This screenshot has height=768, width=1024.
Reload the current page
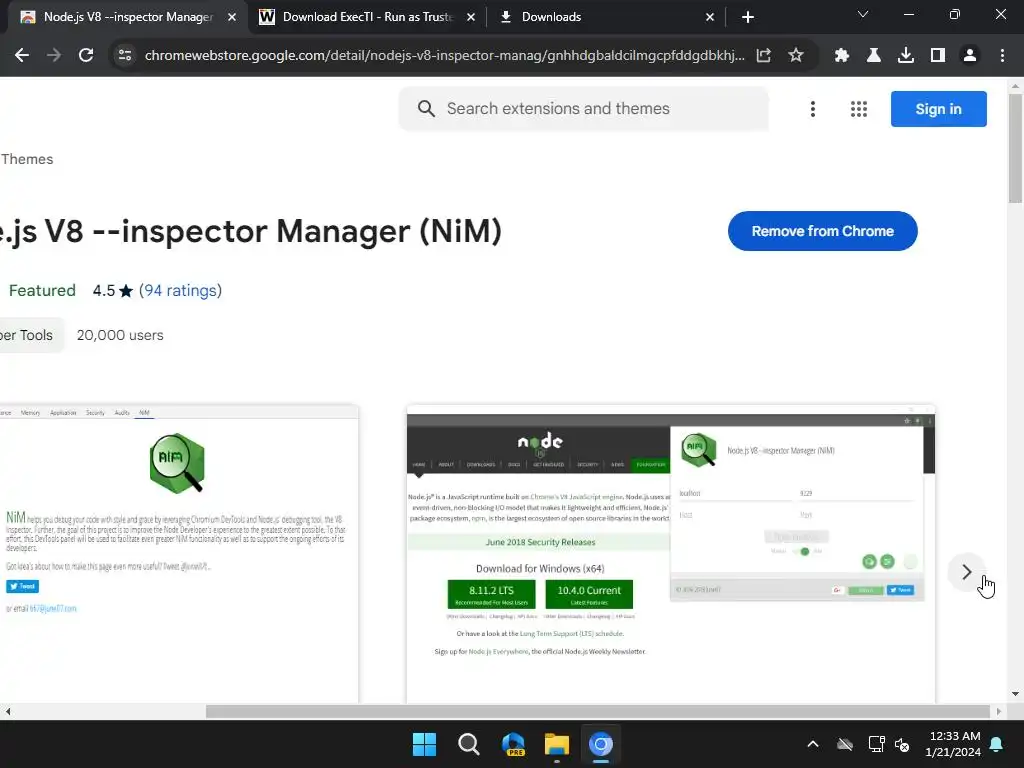coord(86,56)
